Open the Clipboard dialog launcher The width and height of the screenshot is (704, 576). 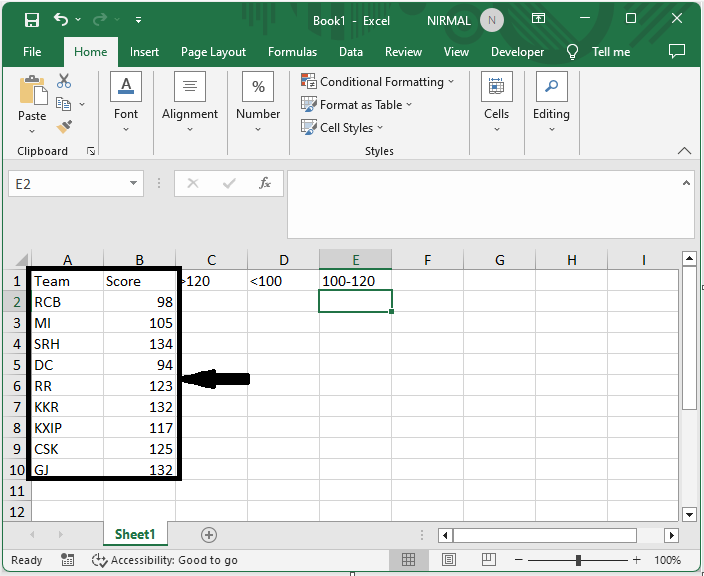(x=91, y=151)
